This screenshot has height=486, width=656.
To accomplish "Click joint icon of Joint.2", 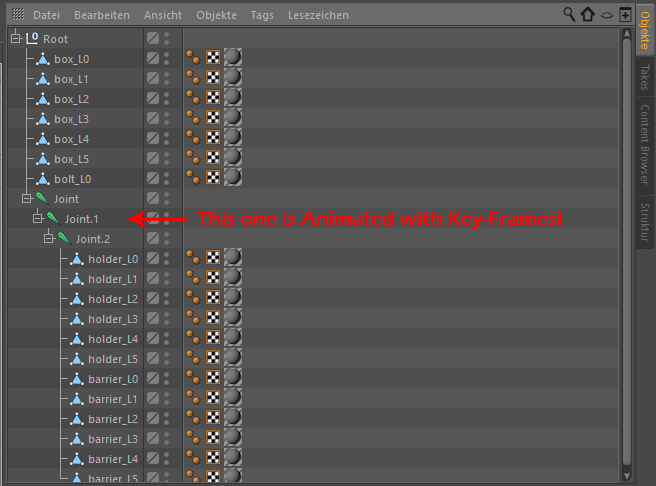I will tap(64, 238).
